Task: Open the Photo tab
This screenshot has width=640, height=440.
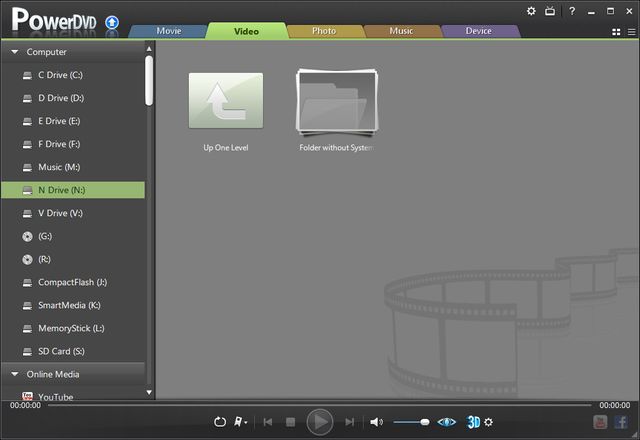Action: pyautogui.click(x=324, y=31)
